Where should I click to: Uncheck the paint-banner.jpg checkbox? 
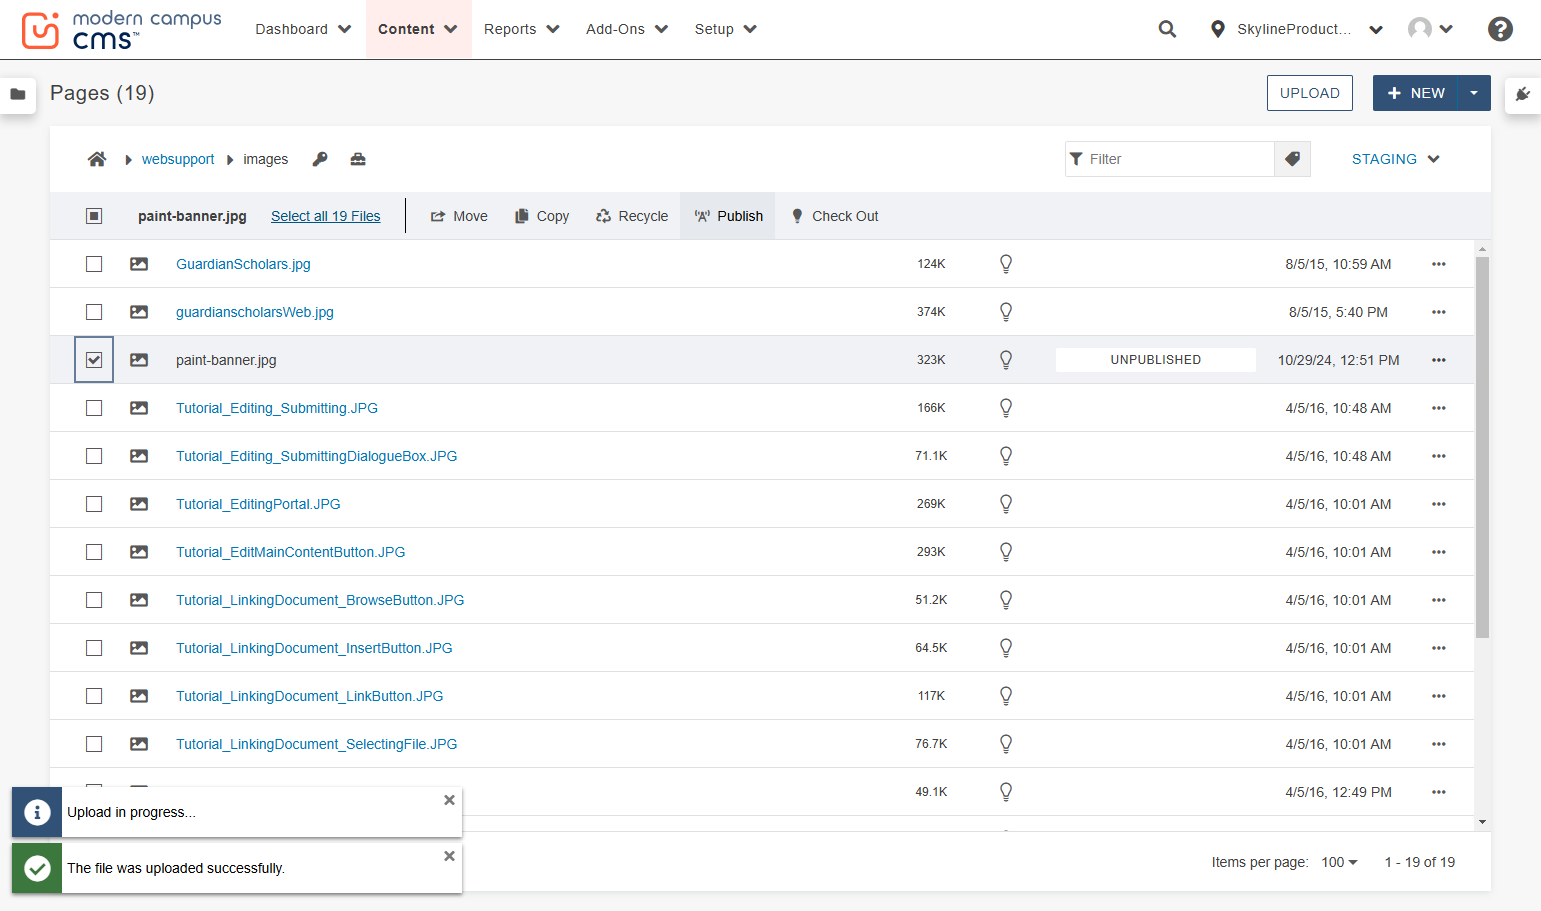[x=94, y=360]
